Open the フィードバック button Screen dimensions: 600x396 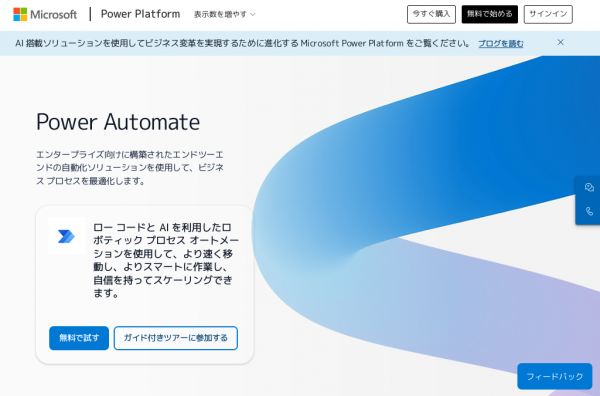pos(554,376)
